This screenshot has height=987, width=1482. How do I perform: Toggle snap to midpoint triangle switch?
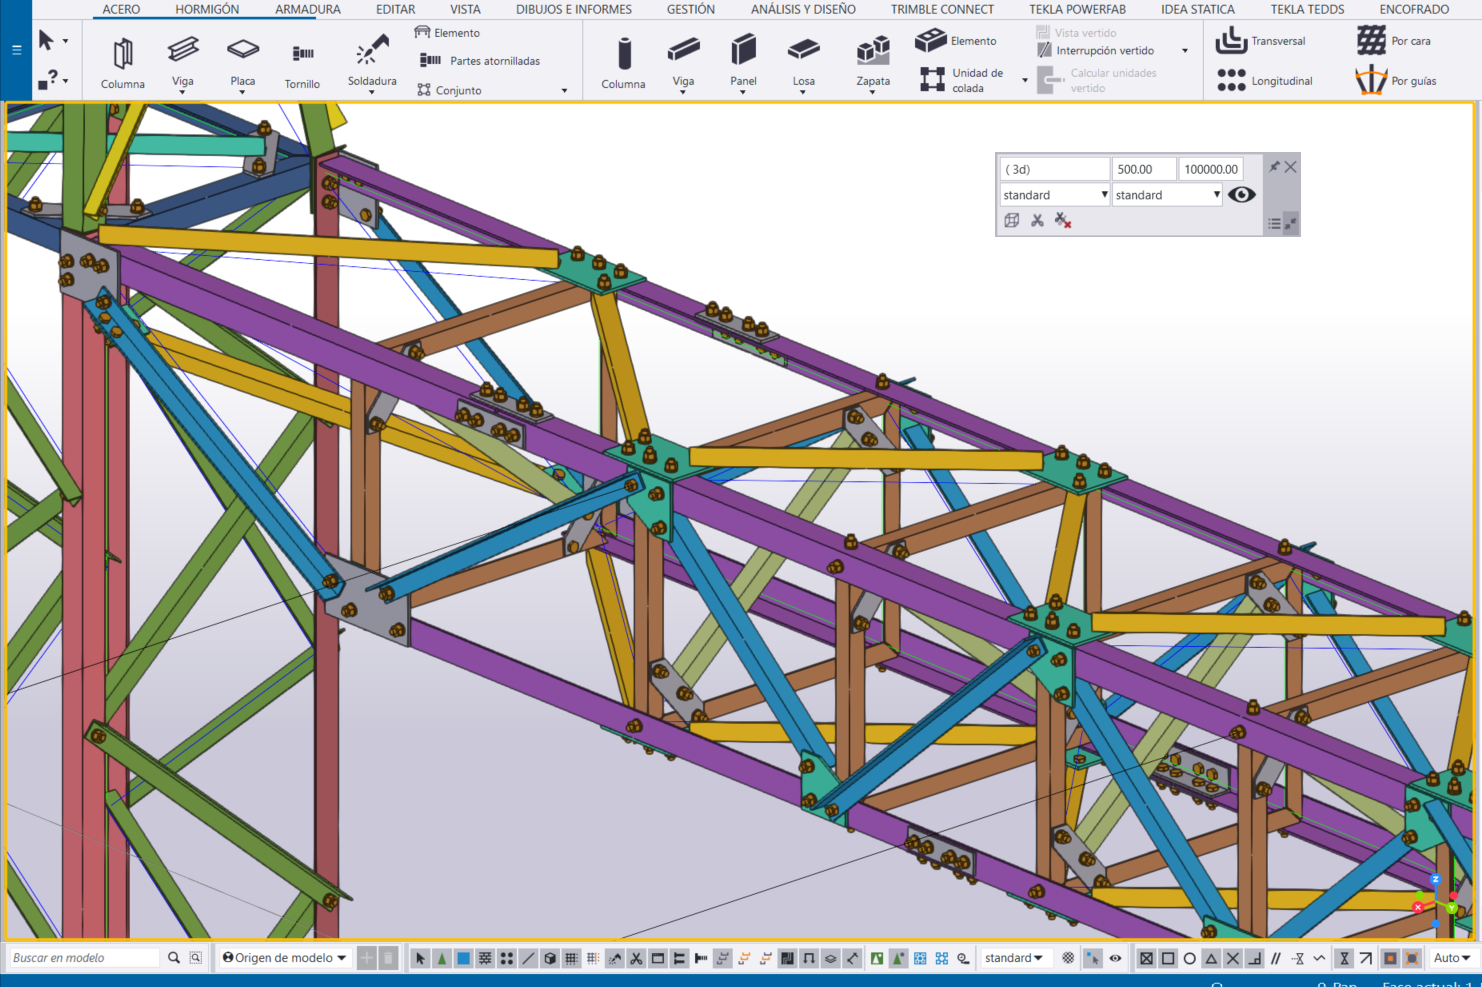pyautogui.click(x=1211, y=958)
